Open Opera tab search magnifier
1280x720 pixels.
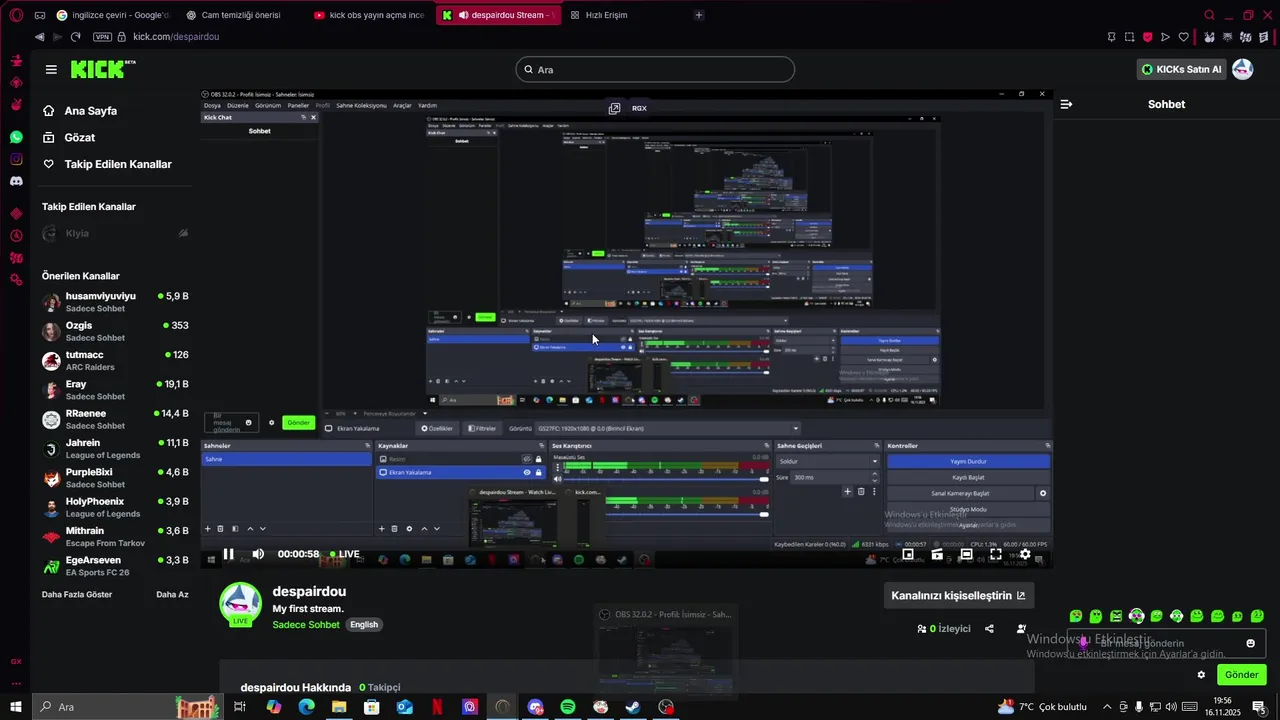(1209, 15)
